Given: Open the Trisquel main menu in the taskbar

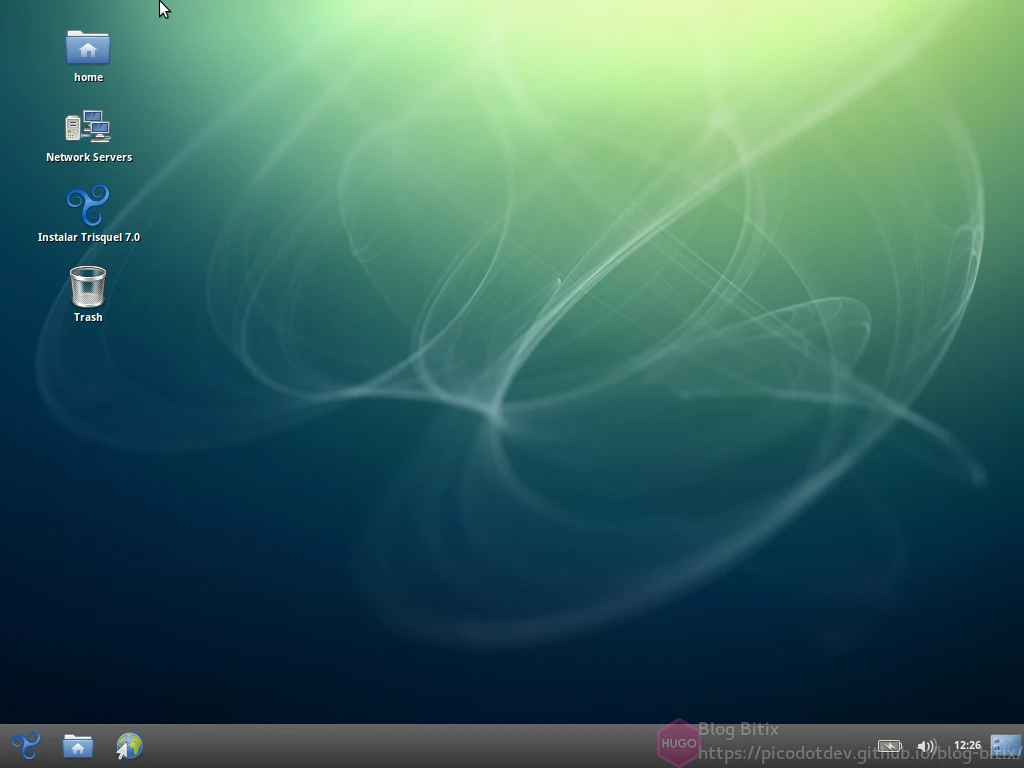Looking at the screenshot, I should coord(25,746).
